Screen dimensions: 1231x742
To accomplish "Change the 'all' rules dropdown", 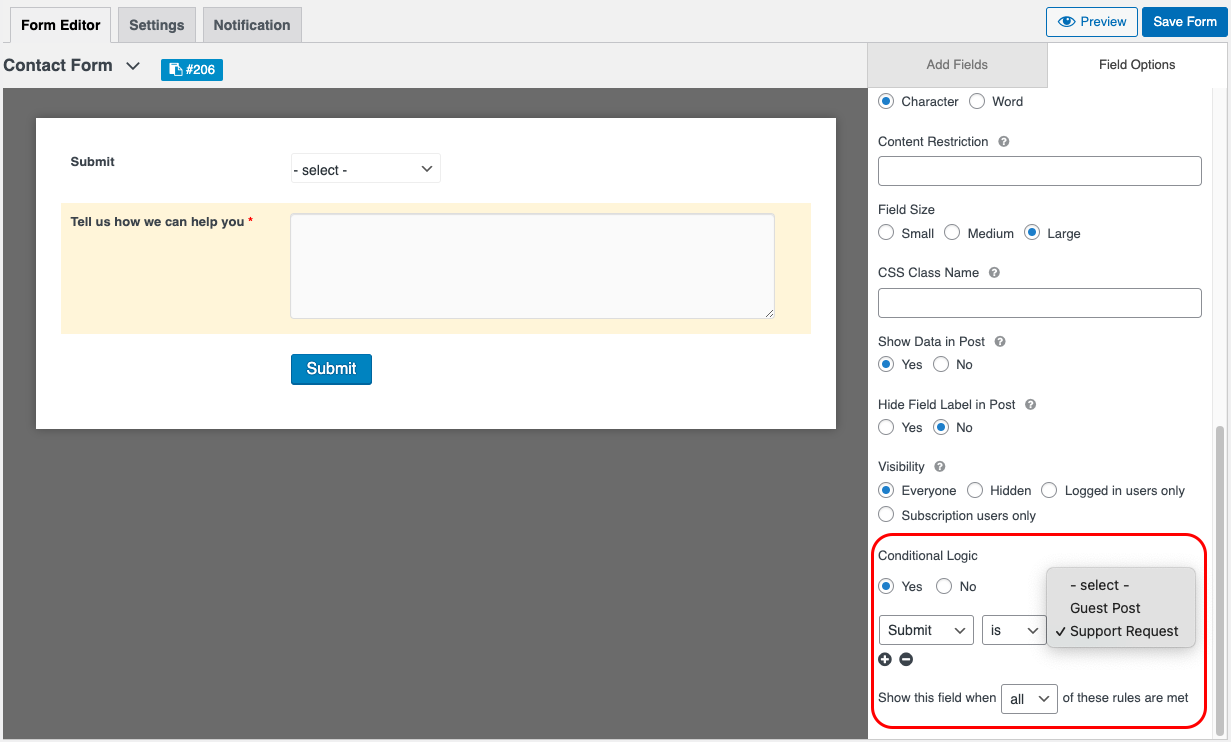I will tap(1029, 698).
